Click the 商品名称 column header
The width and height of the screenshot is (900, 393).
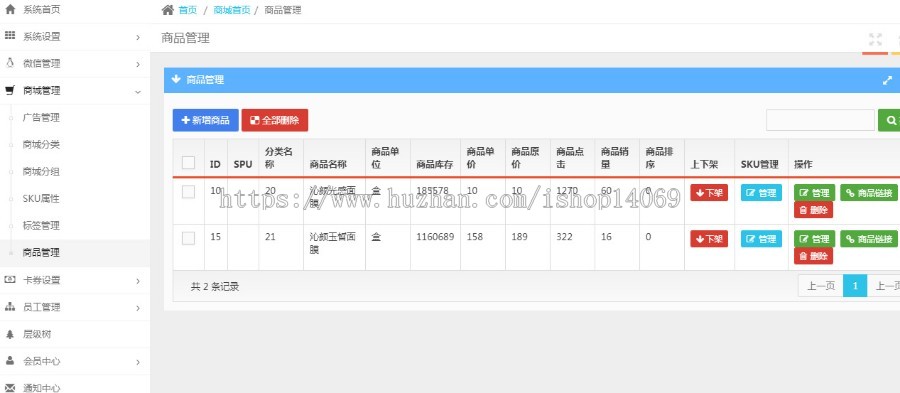(328, 165)
